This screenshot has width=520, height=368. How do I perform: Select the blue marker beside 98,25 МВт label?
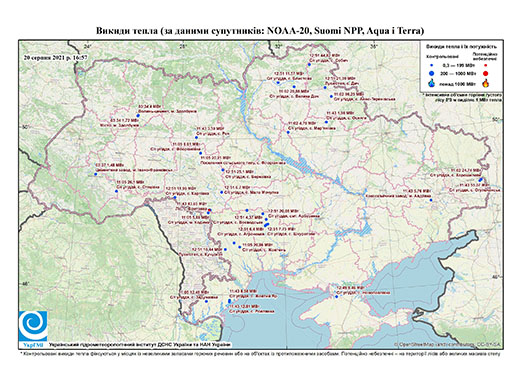331,96
